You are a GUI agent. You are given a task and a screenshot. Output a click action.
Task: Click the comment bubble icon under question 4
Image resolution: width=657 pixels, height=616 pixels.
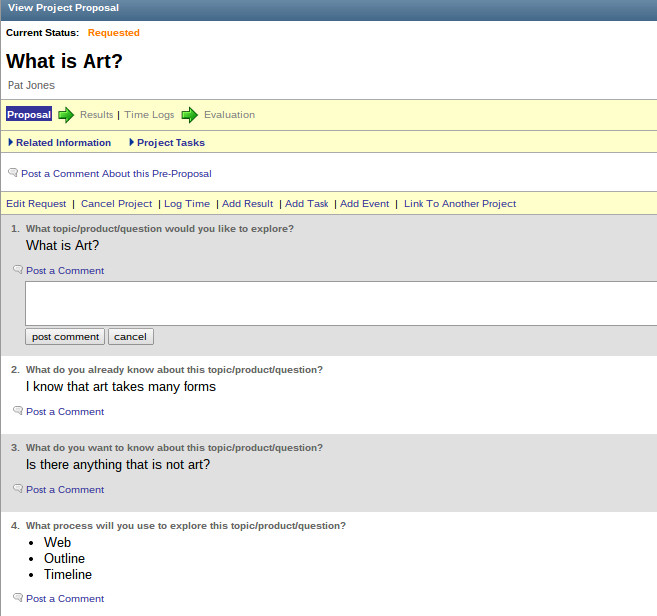tap(18, 598)
